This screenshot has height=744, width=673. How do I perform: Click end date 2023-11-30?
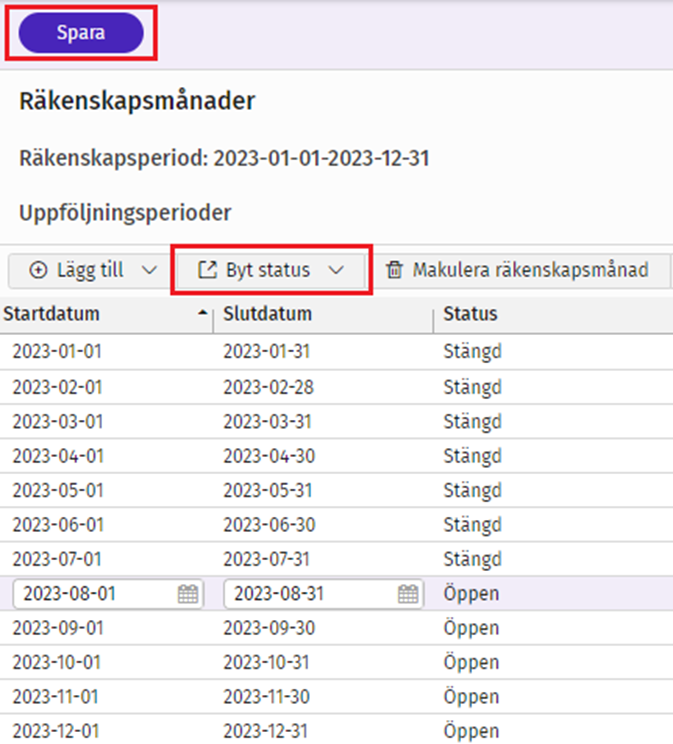point(267,697)
